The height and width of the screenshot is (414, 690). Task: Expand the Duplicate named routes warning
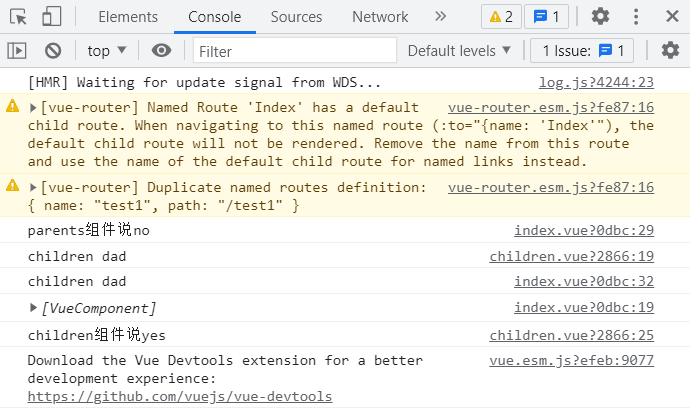tap(33, 188)
